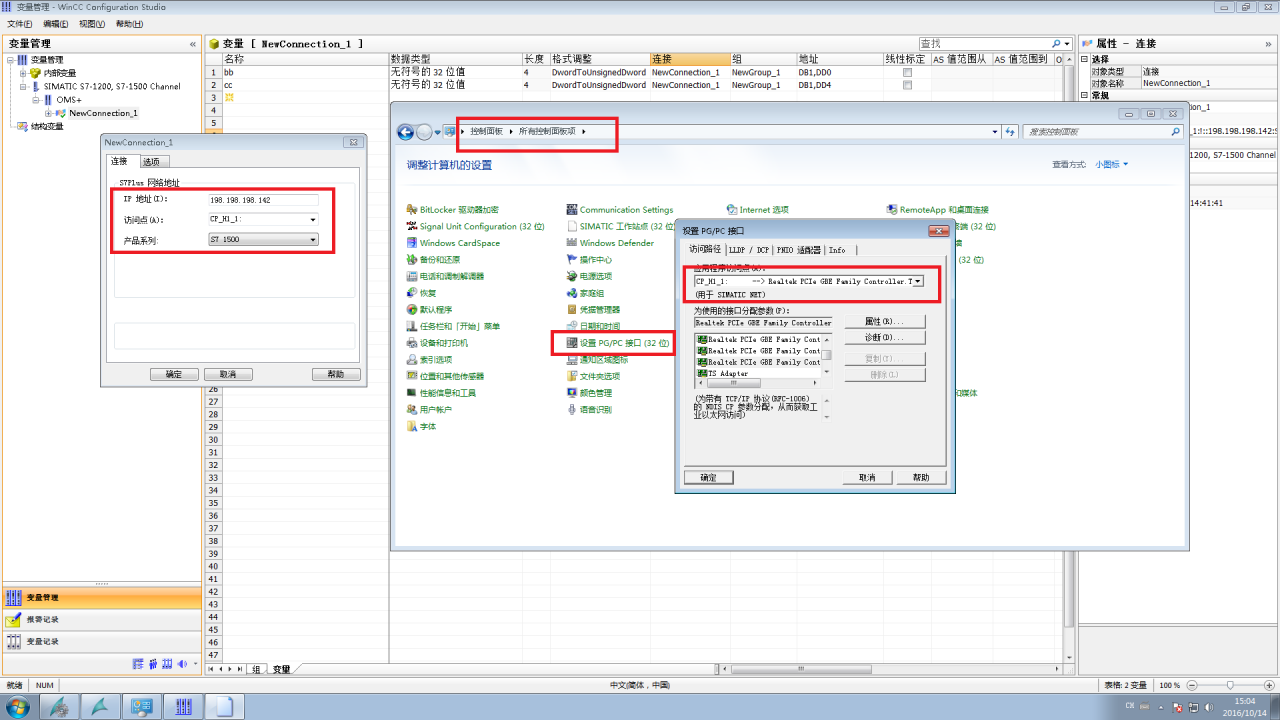The image size is (1280, 720).
Task: Click 取消 in NewConnection_1 dialog
Action: tap(228, 374)
